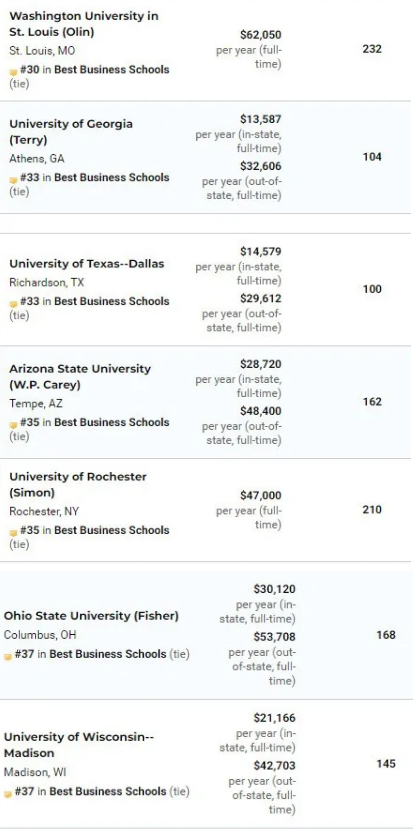The width and height of the screenshot is (416, 829).
Task: Click badge icon beside Arizona State University ranking
Action: click(13, 424)
